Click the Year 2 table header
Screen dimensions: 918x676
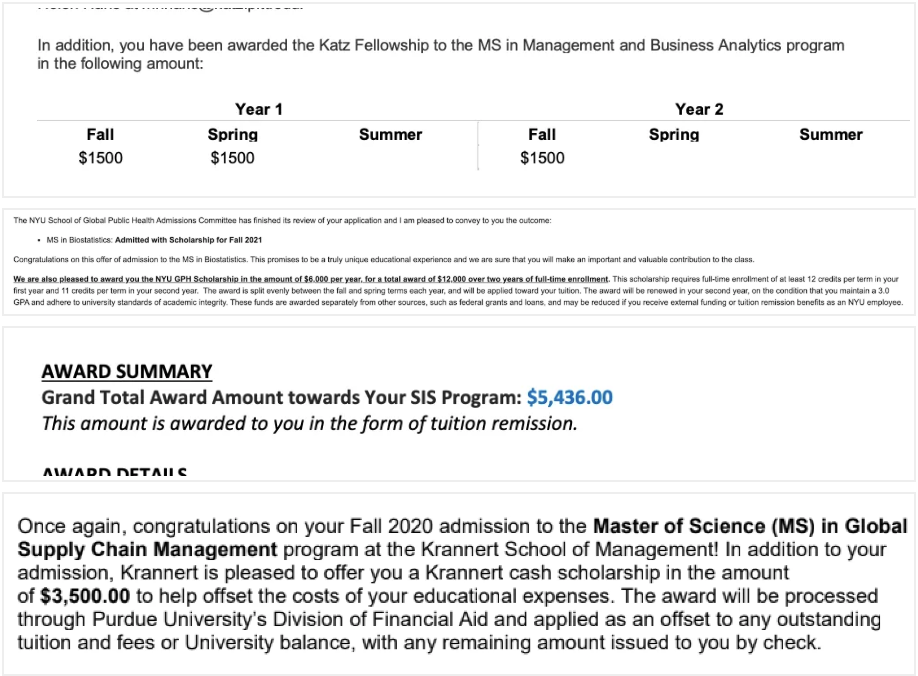tap(699, 109)
